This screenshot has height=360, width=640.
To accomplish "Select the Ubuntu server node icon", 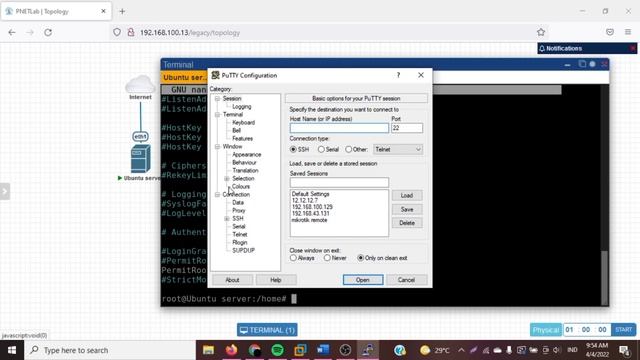I will coord(140,159).
